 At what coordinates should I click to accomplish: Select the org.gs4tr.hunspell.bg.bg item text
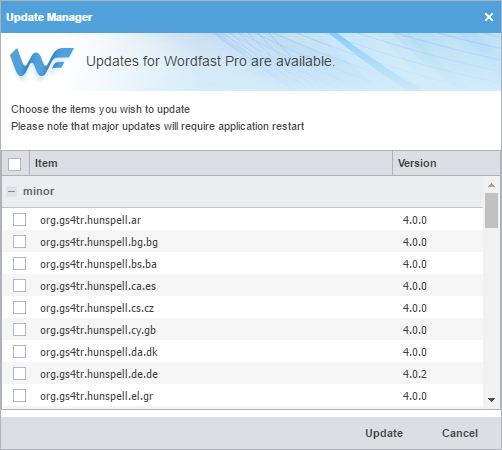coord(99,242)
